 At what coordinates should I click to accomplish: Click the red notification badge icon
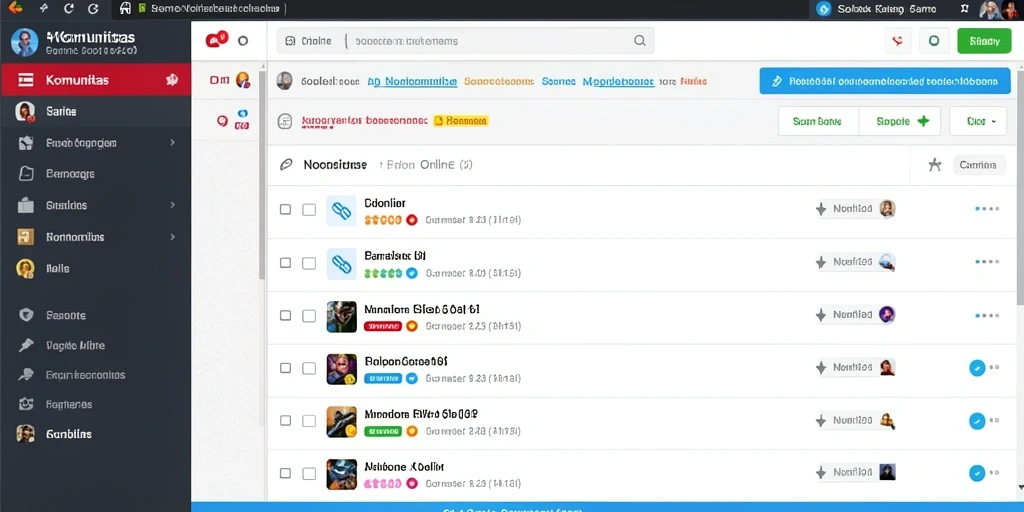216,40
